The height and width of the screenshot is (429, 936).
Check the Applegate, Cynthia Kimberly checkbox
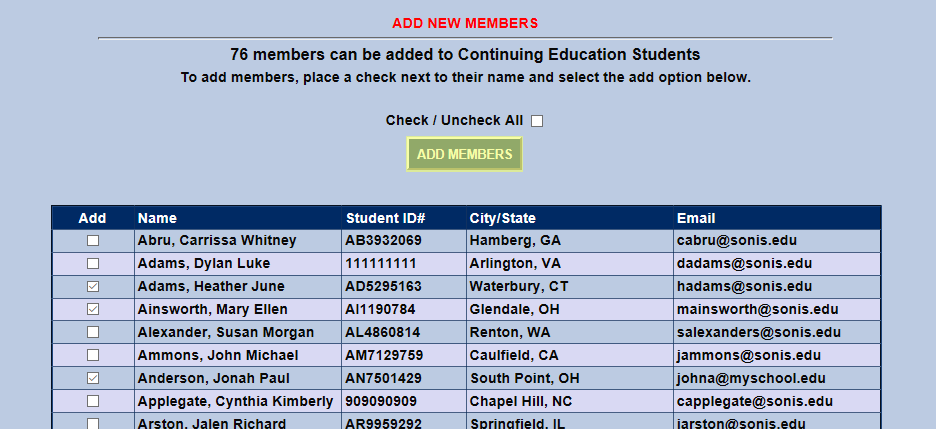click(x=93, y=402)
